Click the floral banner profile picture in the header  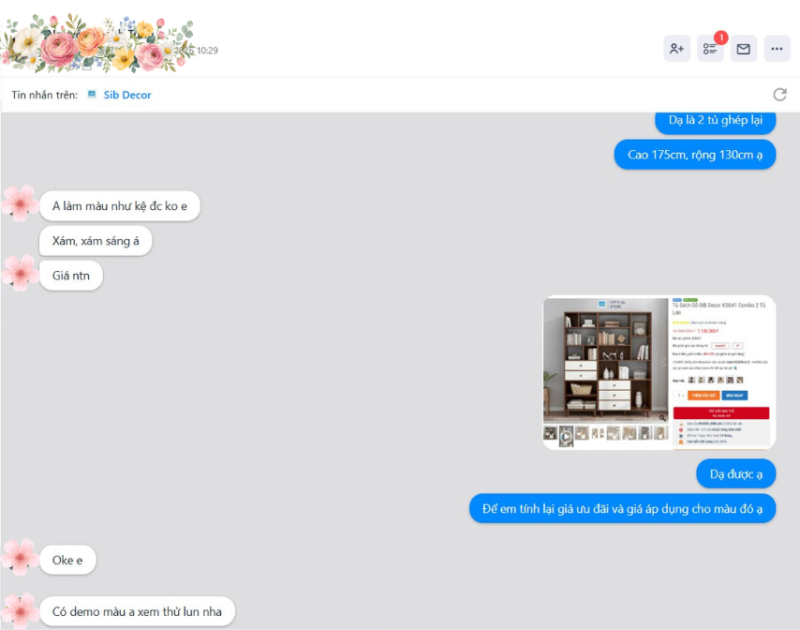(x=98, y=43)
